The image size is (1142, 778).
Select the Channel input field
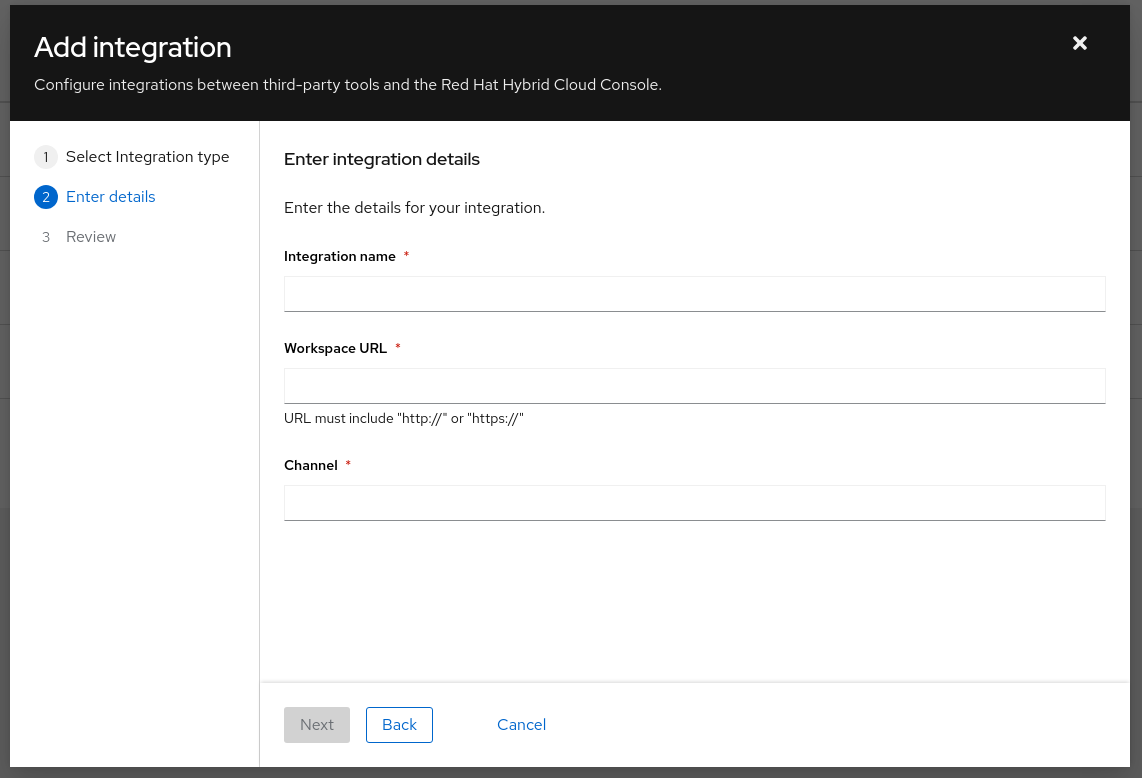(694, 503)
